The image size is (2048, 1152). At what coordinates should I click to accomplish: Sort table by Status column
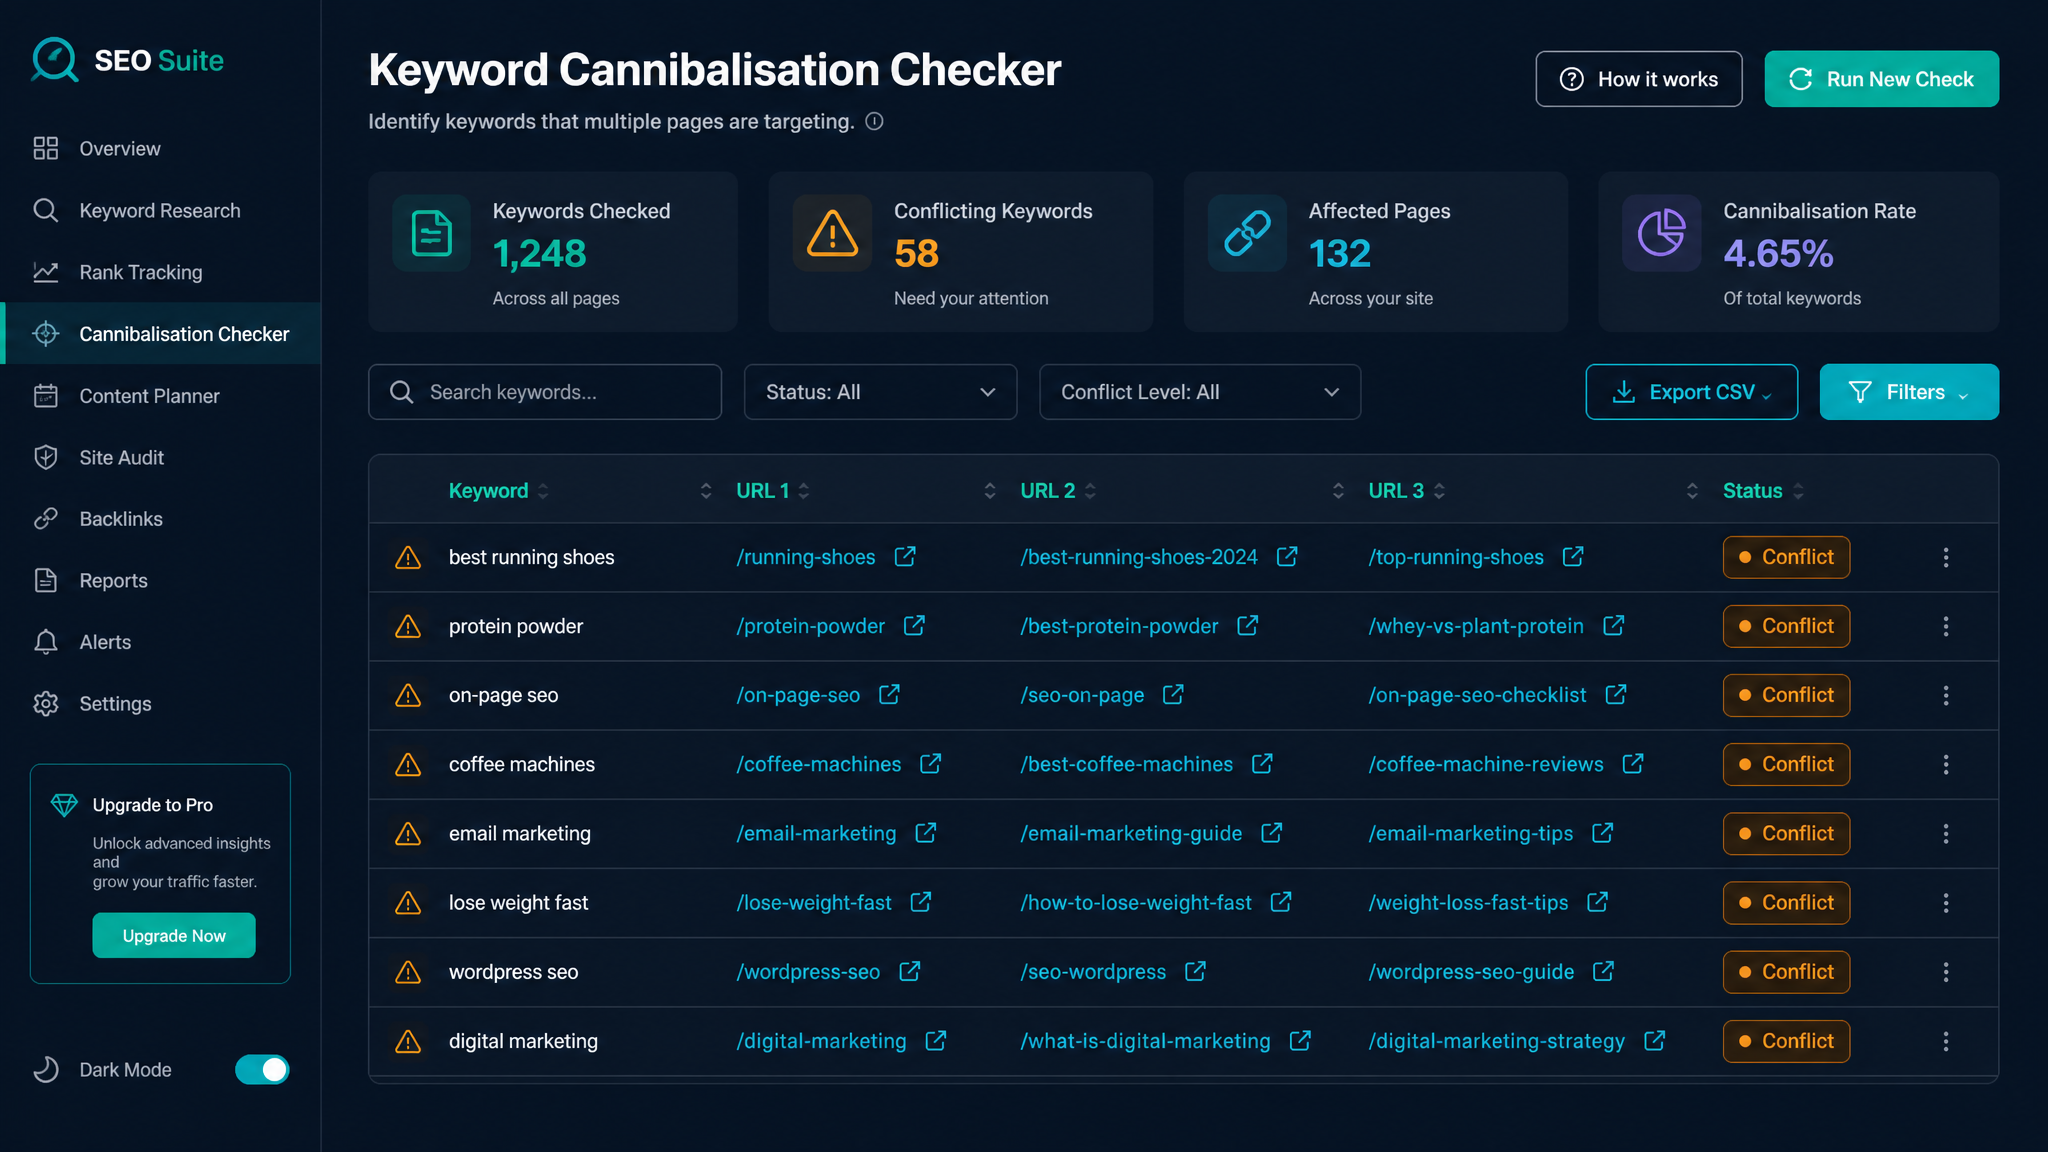pos(1763,491)
